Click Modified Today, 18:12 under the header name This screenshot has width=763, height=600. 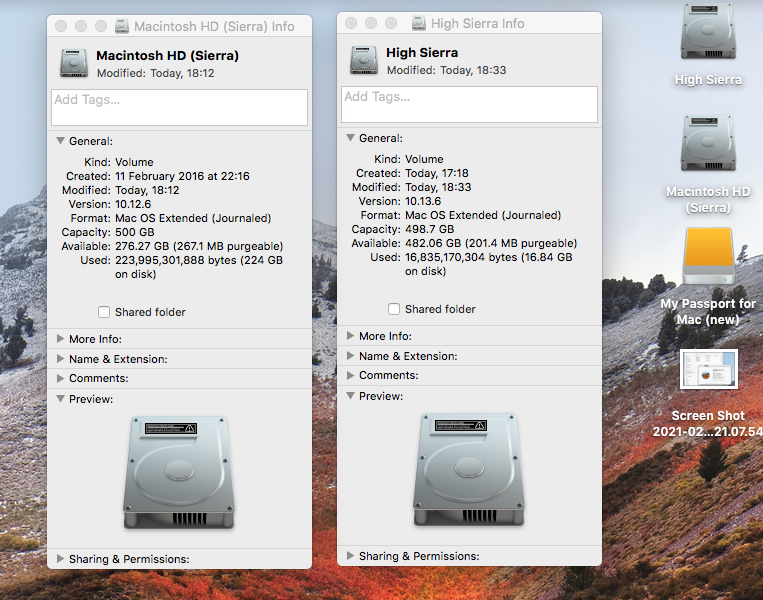coord(156,73)
